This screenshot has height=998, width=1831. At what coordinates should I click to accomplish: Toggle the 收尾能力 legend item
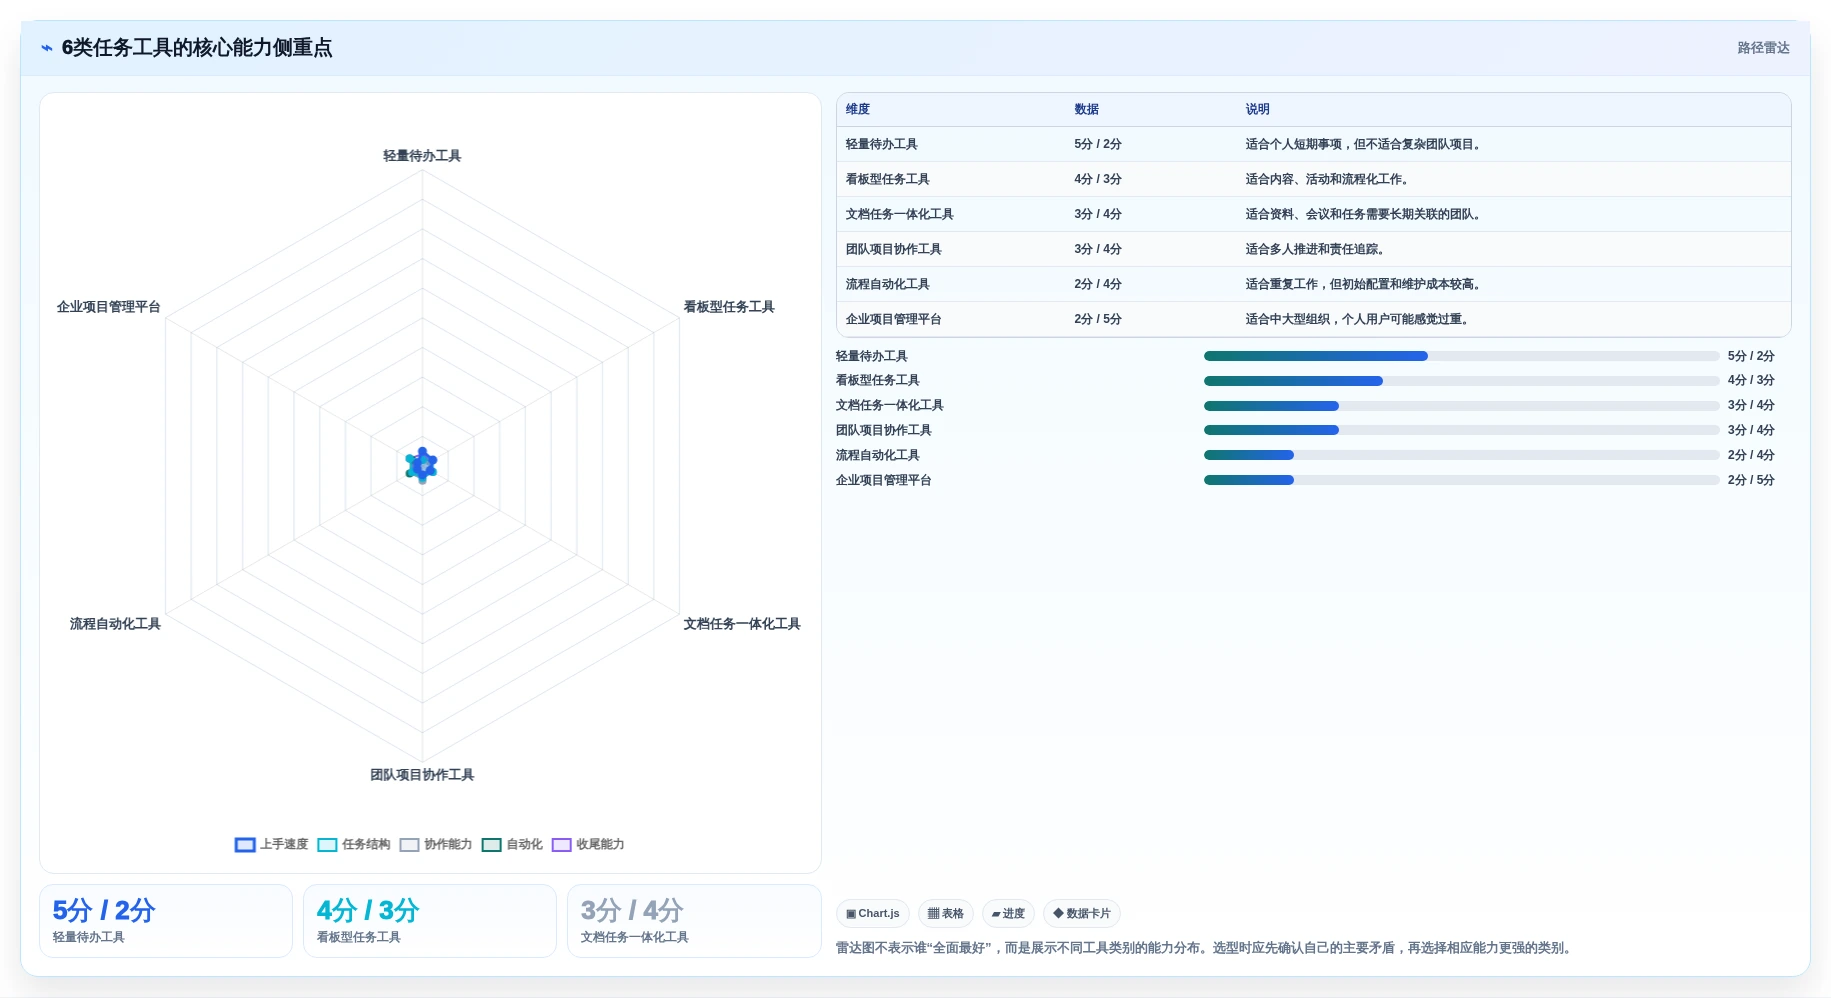click(588, 844)
